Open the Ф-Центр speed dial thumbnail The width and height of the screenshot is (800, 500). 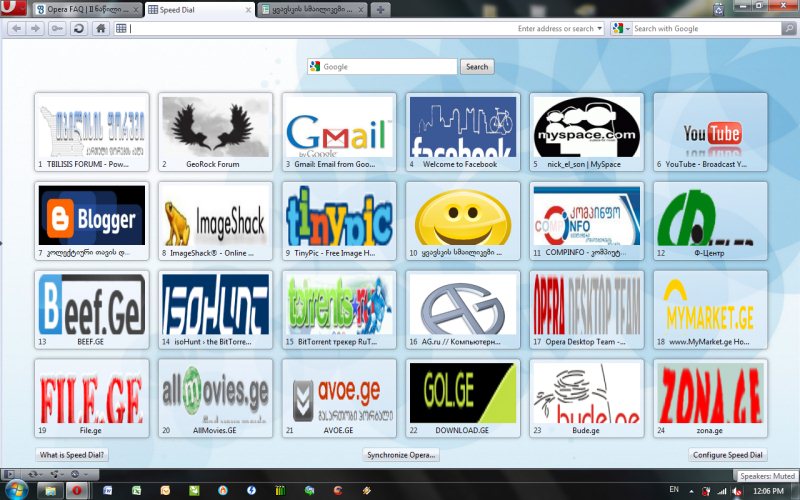coord(710,220)
